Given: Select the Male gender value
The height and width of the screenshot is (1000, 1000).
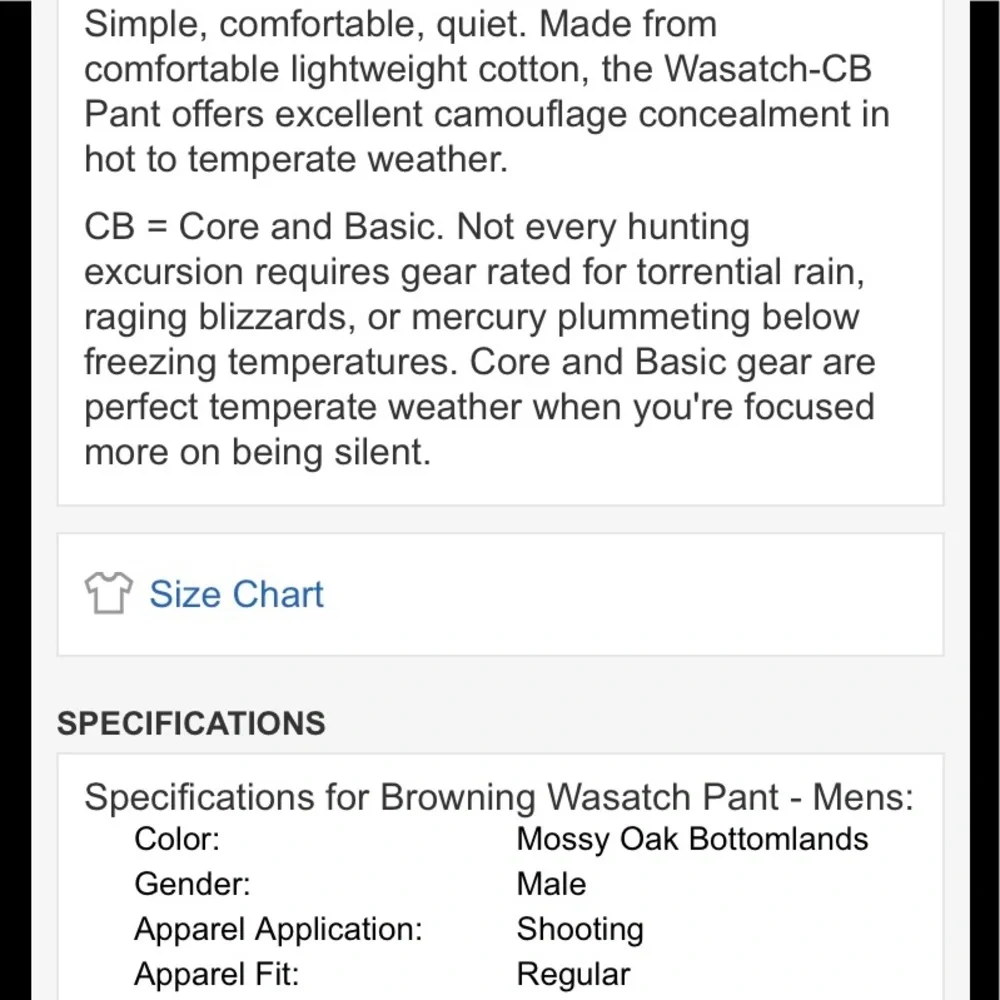Looking at the screenshot, I should click(551, 885).
